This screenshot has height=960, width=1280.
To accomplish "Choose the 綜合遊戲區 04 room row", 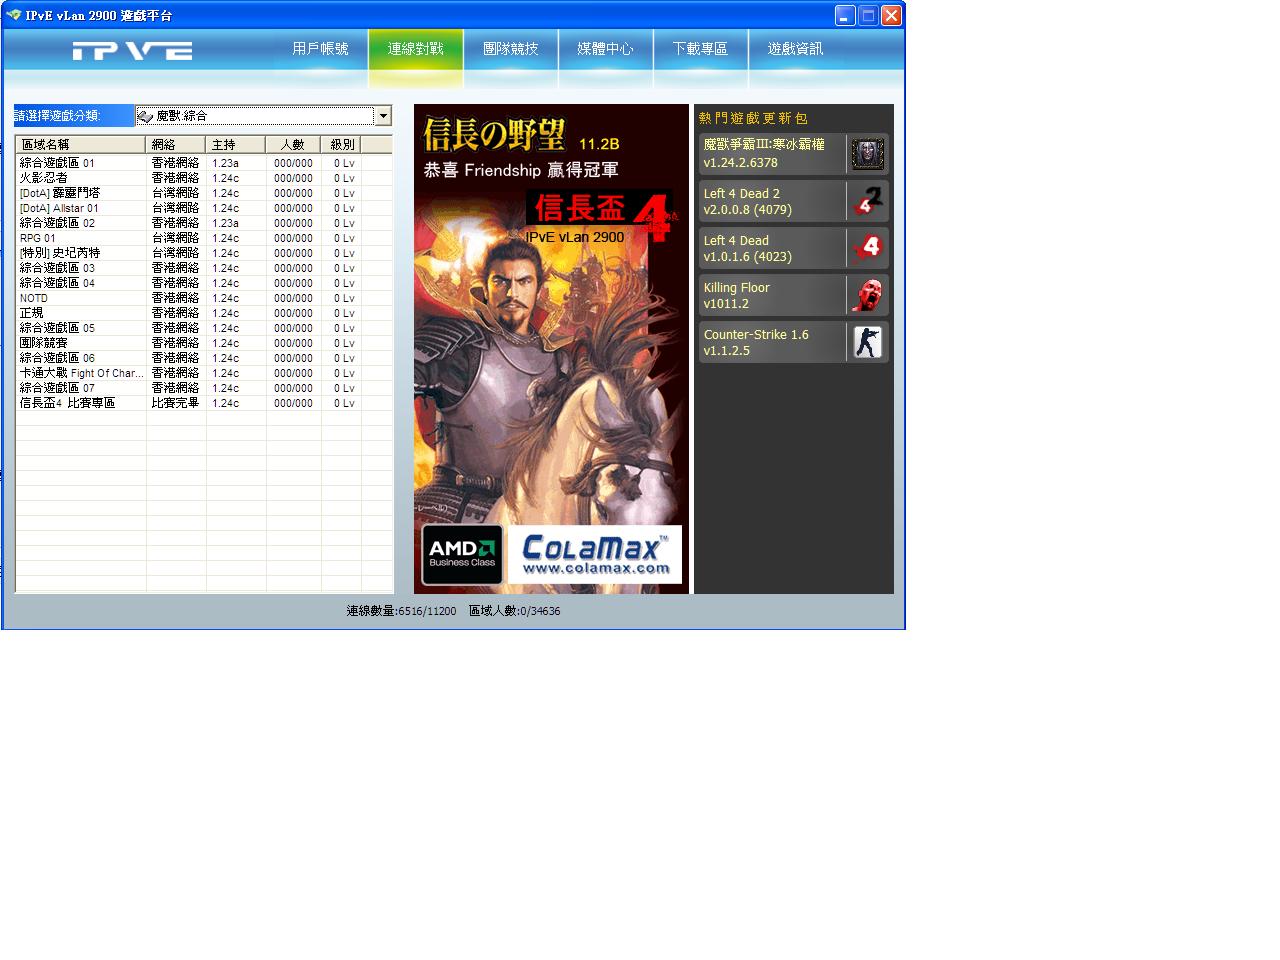I will click(204, 283).
